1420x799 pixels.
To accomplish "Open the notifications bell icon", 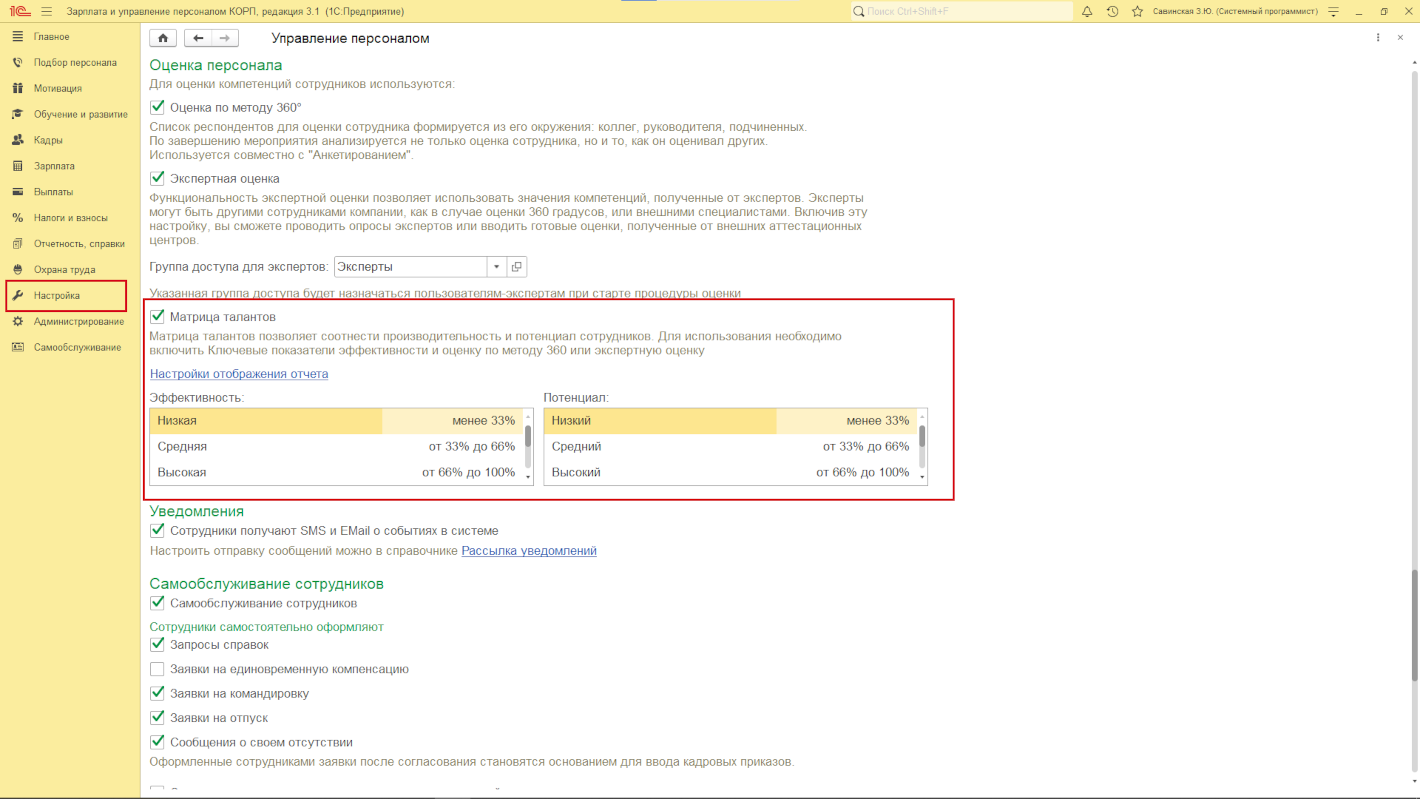I will pos(1087,12).
